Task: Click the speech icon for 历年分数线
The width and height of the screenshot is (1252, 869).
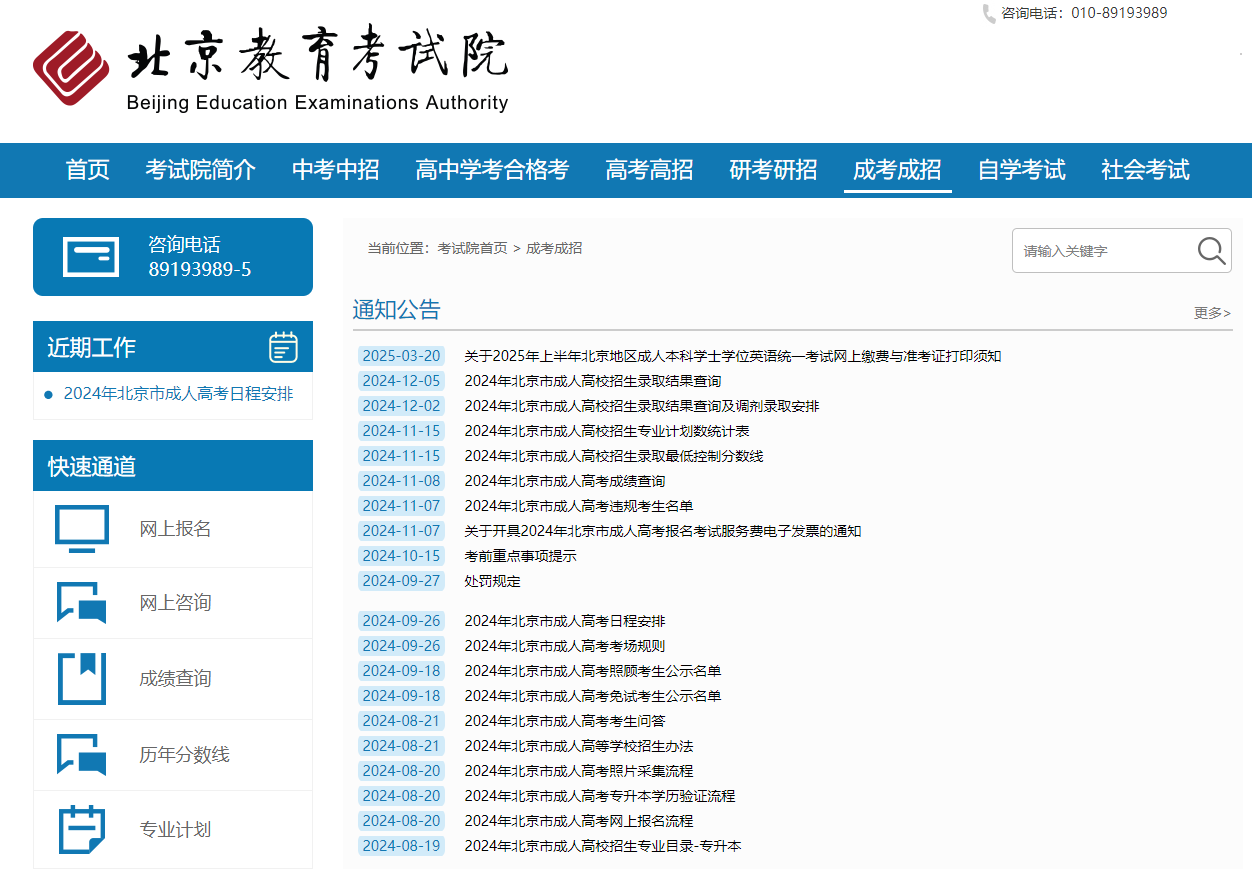Action: [x=82, y=755]
